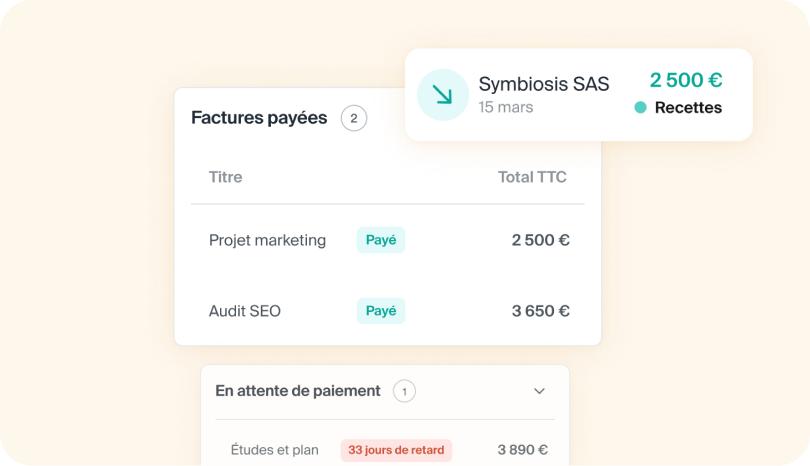810x466 pixels.
Task: Collapse the En attente de paiement section
Action: tap(539, 391)
